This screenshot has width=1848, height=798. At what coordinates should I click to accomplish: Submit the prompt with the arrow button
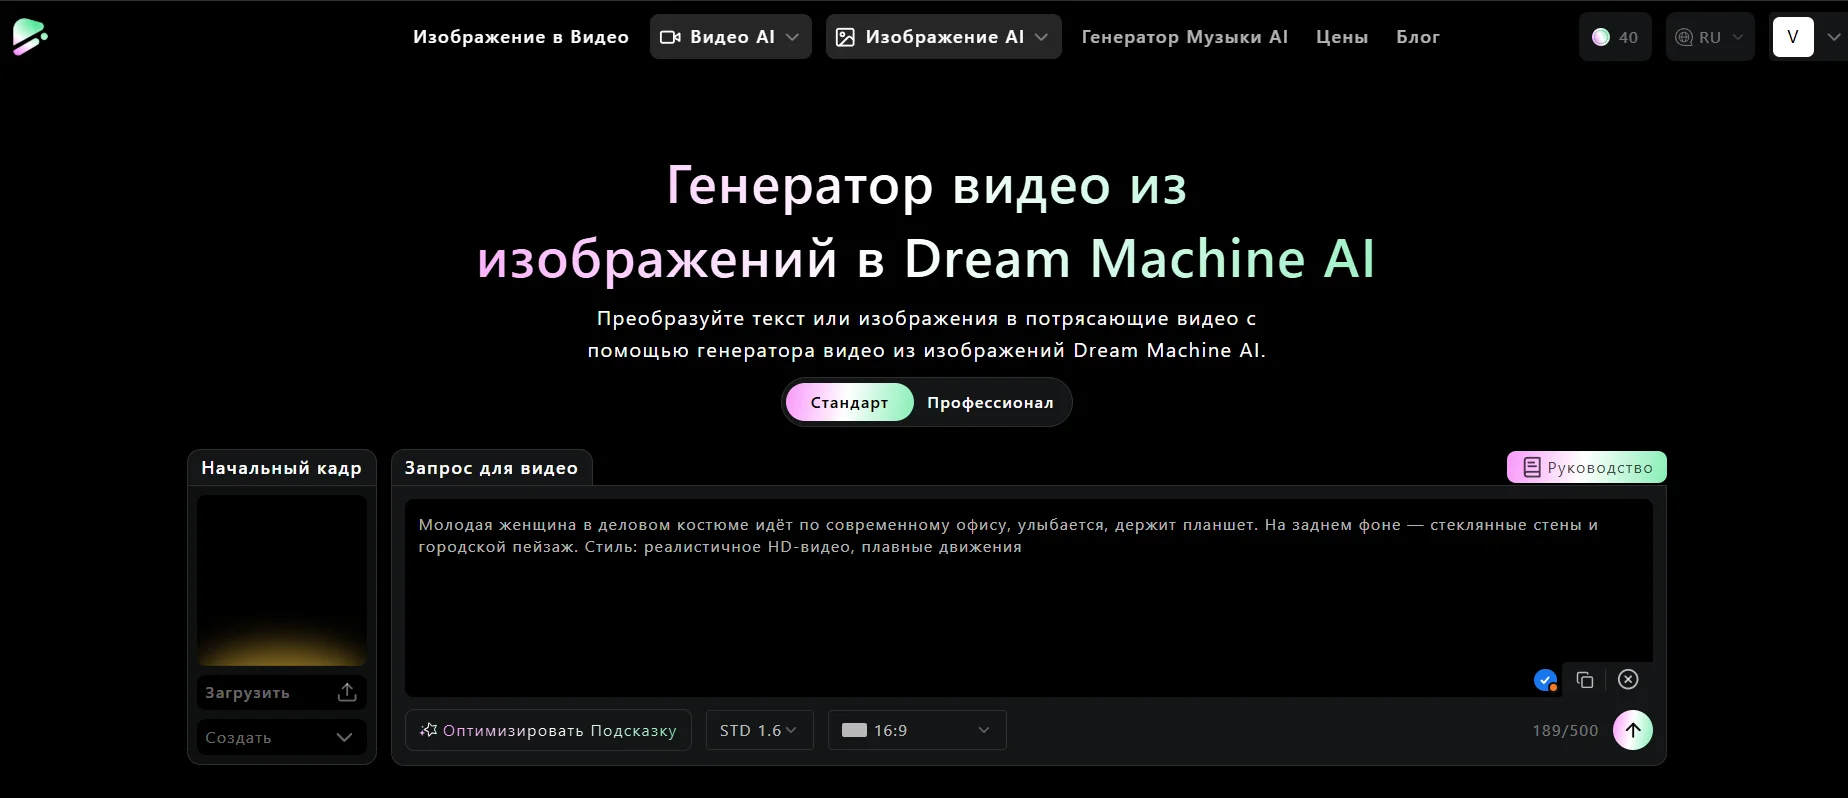(1633, 730)
